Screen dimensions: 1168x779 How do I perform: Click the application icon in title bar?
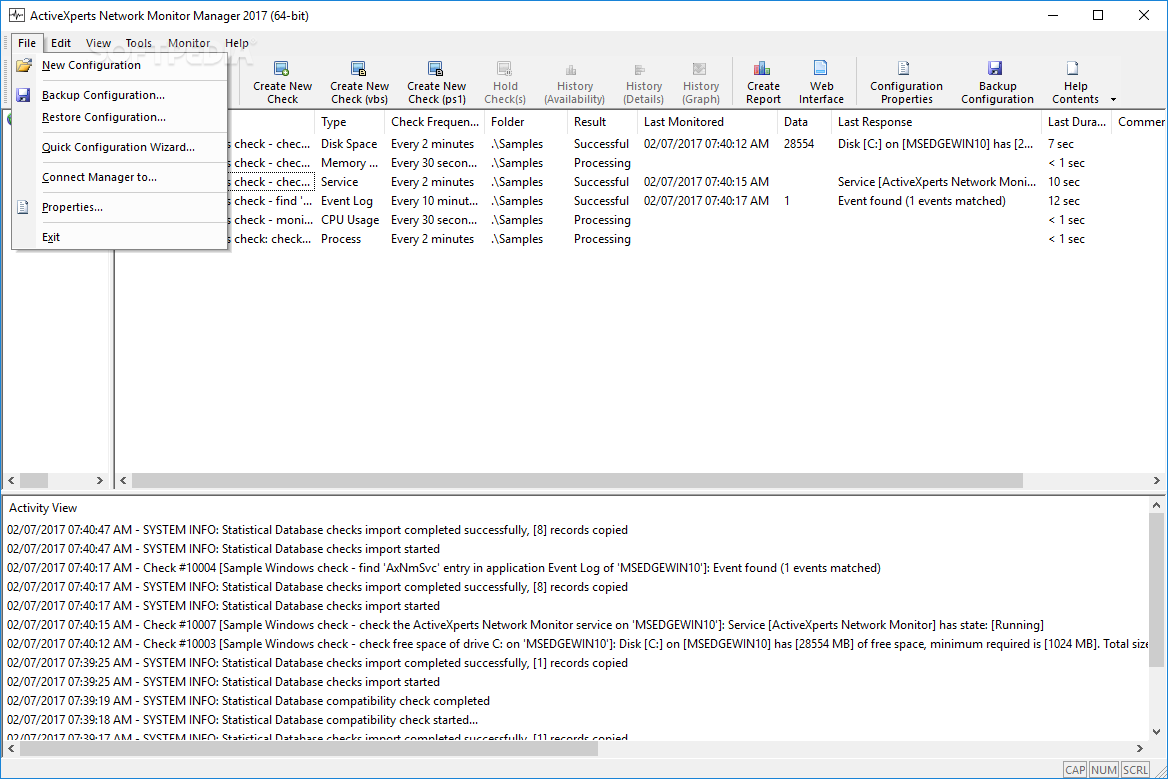[16, 15]
